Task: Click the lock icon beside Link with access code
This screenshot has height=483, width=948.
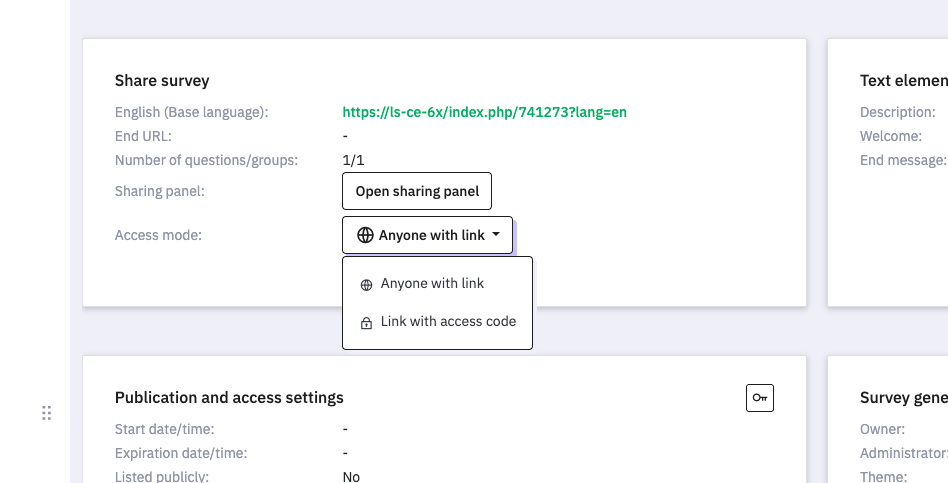Action: 365,323
